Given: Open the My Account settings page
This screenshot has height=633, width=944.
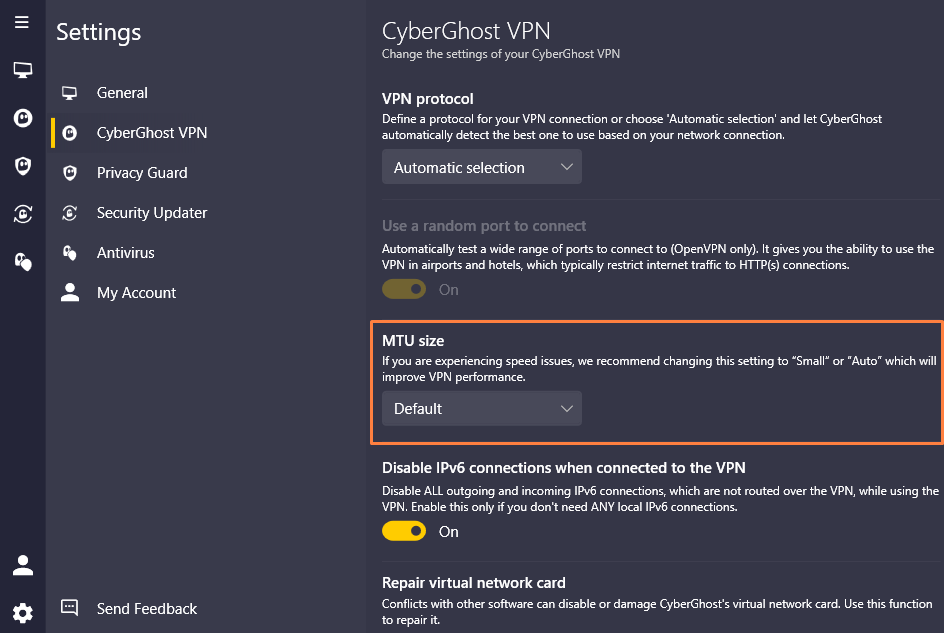Looking at the screenshot, I should [x=136, y=292].
